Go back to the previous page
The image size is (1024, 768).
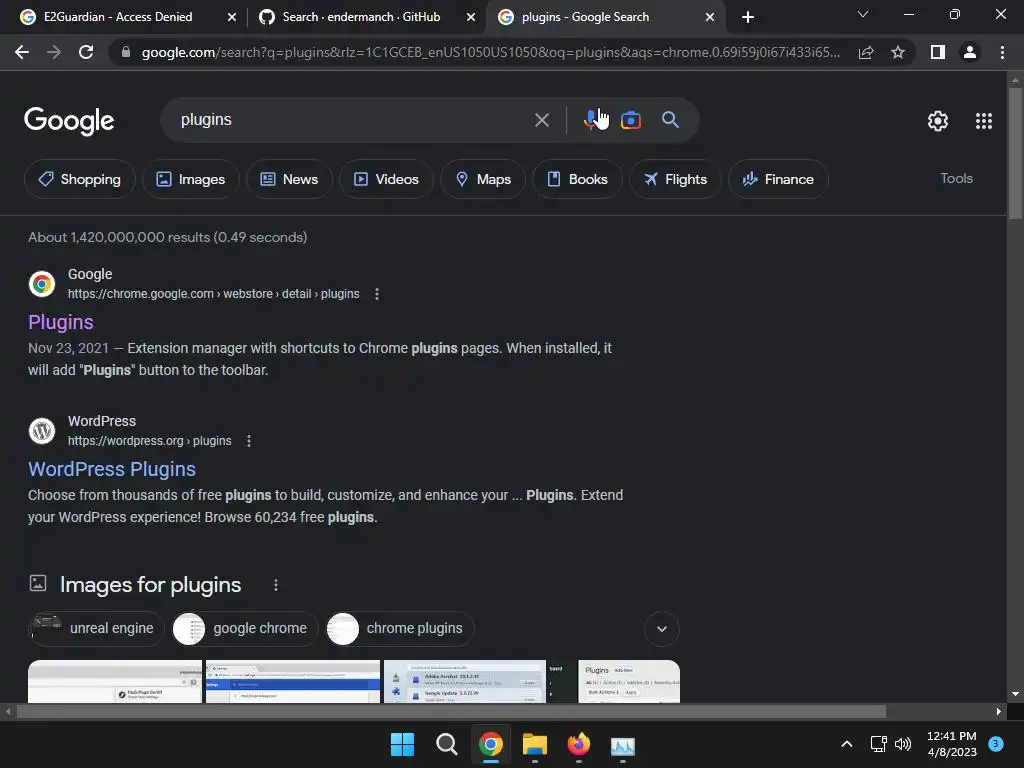[22, 52]
